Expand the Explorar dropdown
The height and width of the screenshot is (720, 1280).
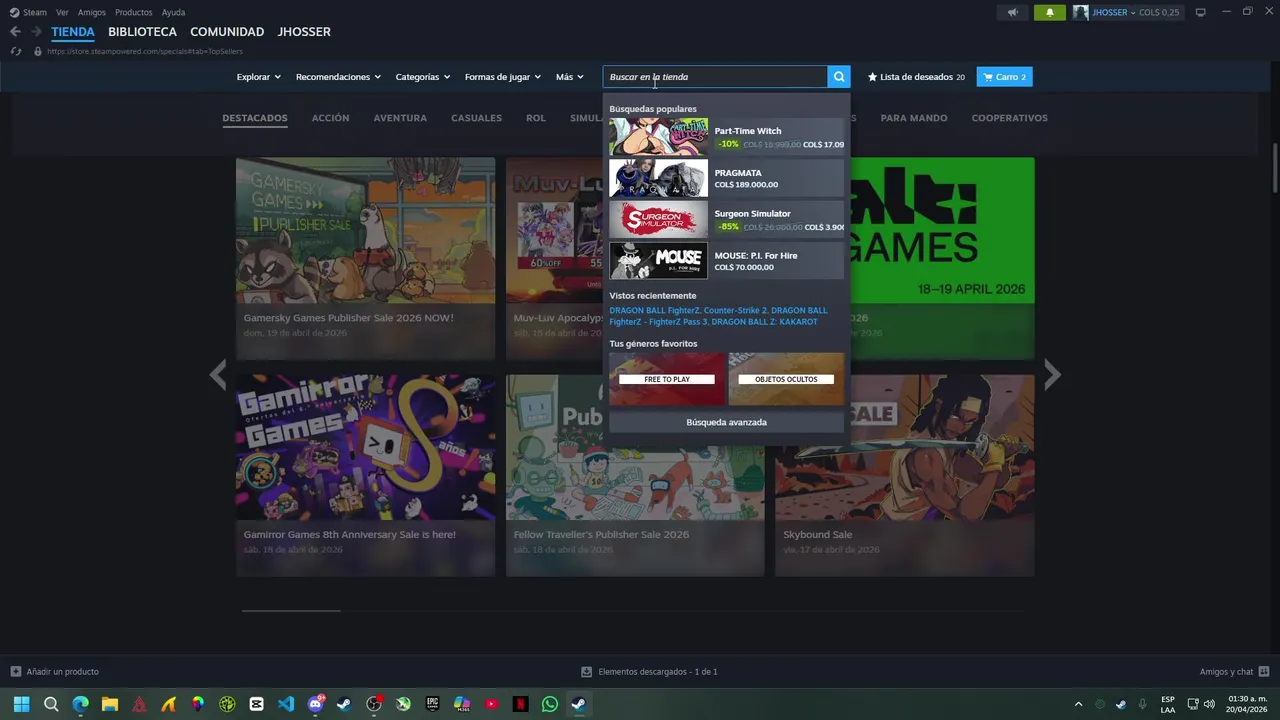(258, 77)
